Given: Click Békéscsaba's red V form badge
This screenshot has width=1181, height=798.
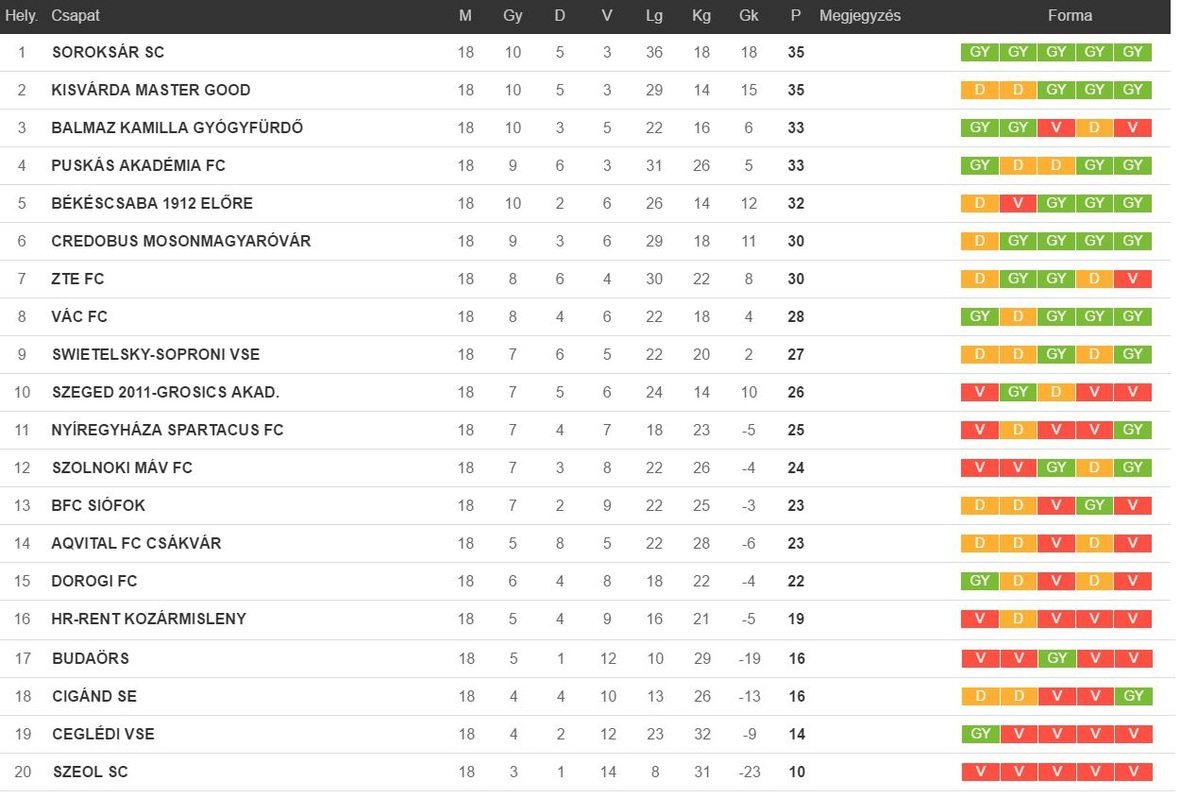Looking at the screenshot, I should (x=1018, y=203).
